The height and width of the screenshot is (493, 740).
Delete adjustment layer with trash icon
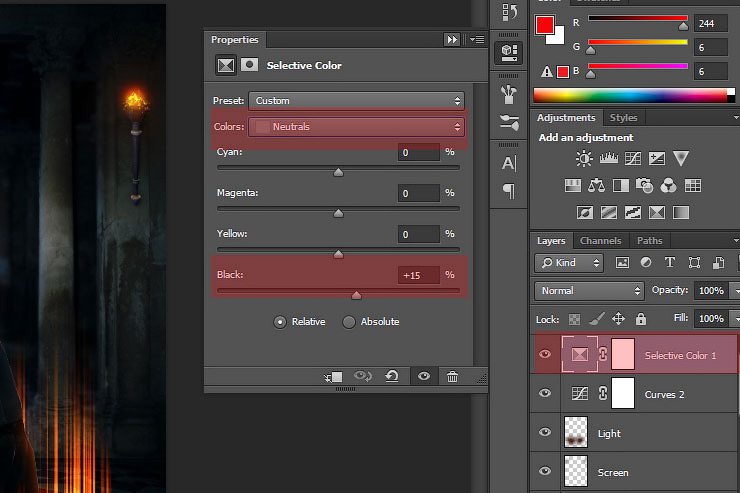pos(452,376)
